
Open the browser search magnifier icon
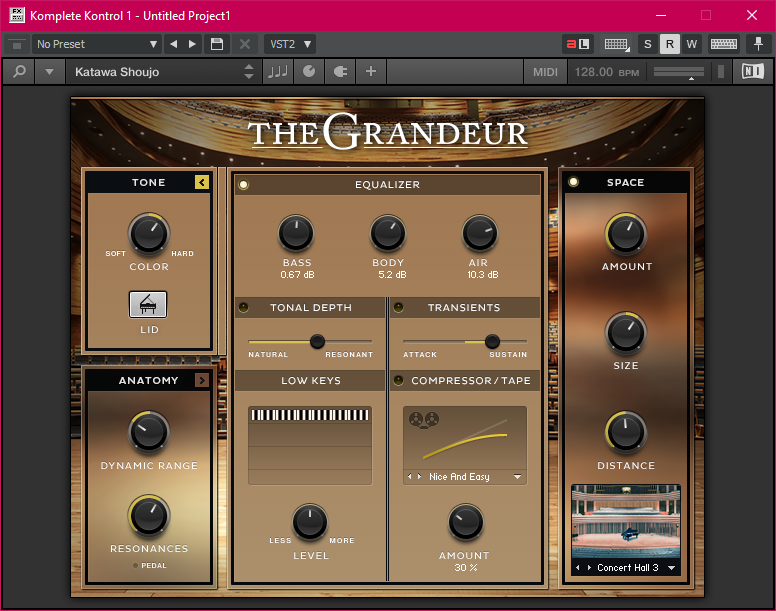click(19, 72)
